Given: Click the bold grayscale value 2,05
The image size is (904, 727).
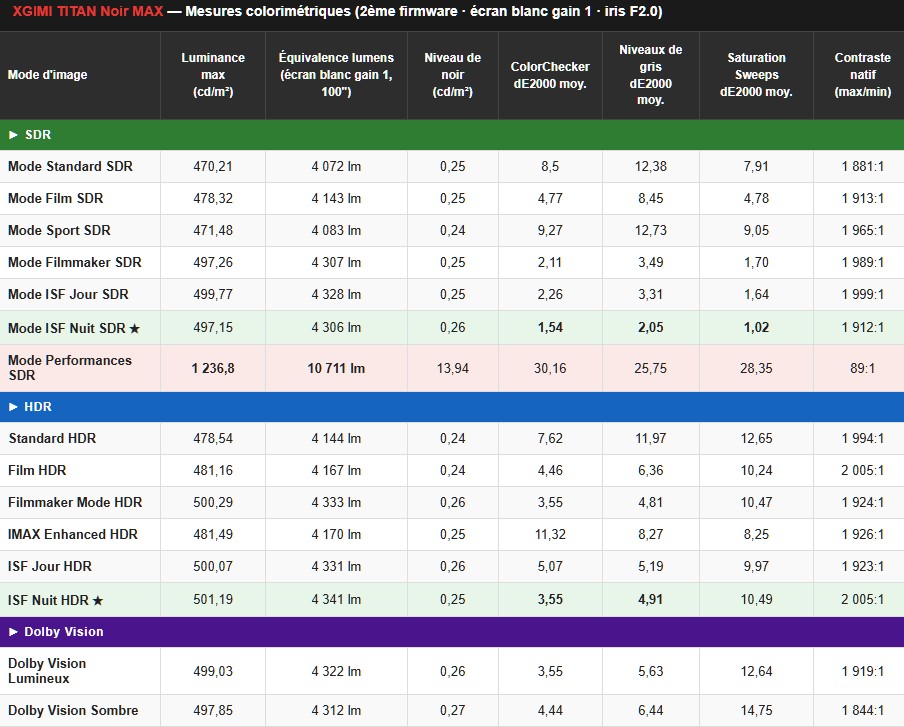Looking at the screenshot, I should 650,327.
